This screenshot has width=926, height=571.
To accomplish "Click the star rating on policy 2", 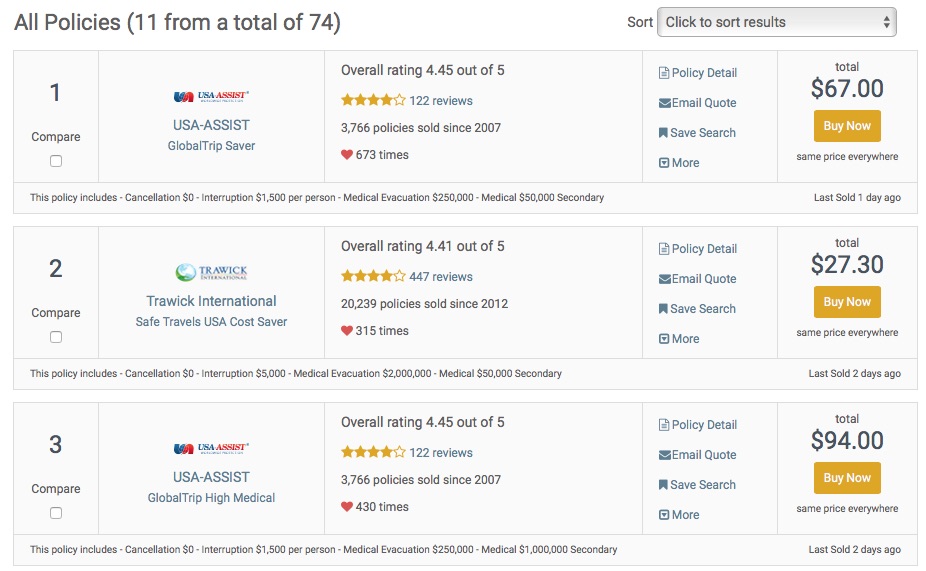I will 373,276.
